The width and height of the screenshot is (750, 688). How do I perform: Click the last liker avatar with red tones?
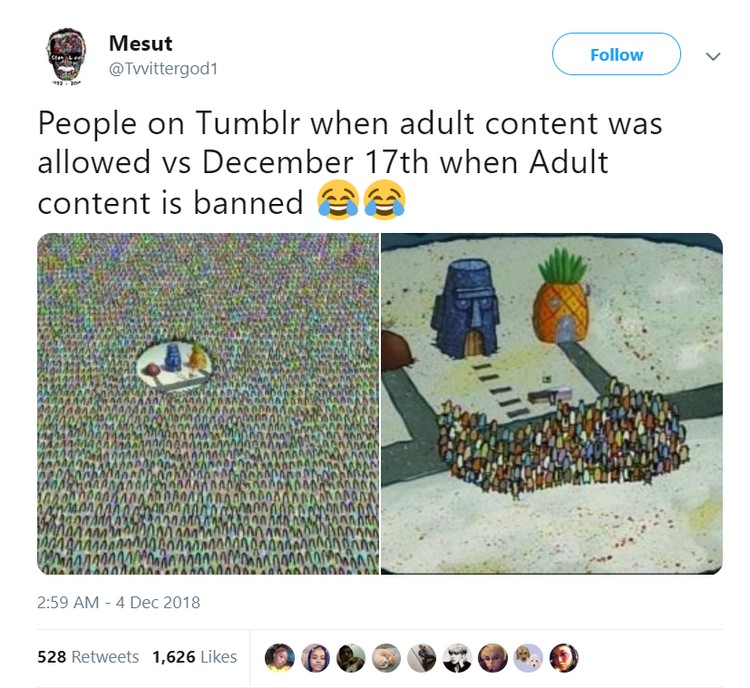564,657
